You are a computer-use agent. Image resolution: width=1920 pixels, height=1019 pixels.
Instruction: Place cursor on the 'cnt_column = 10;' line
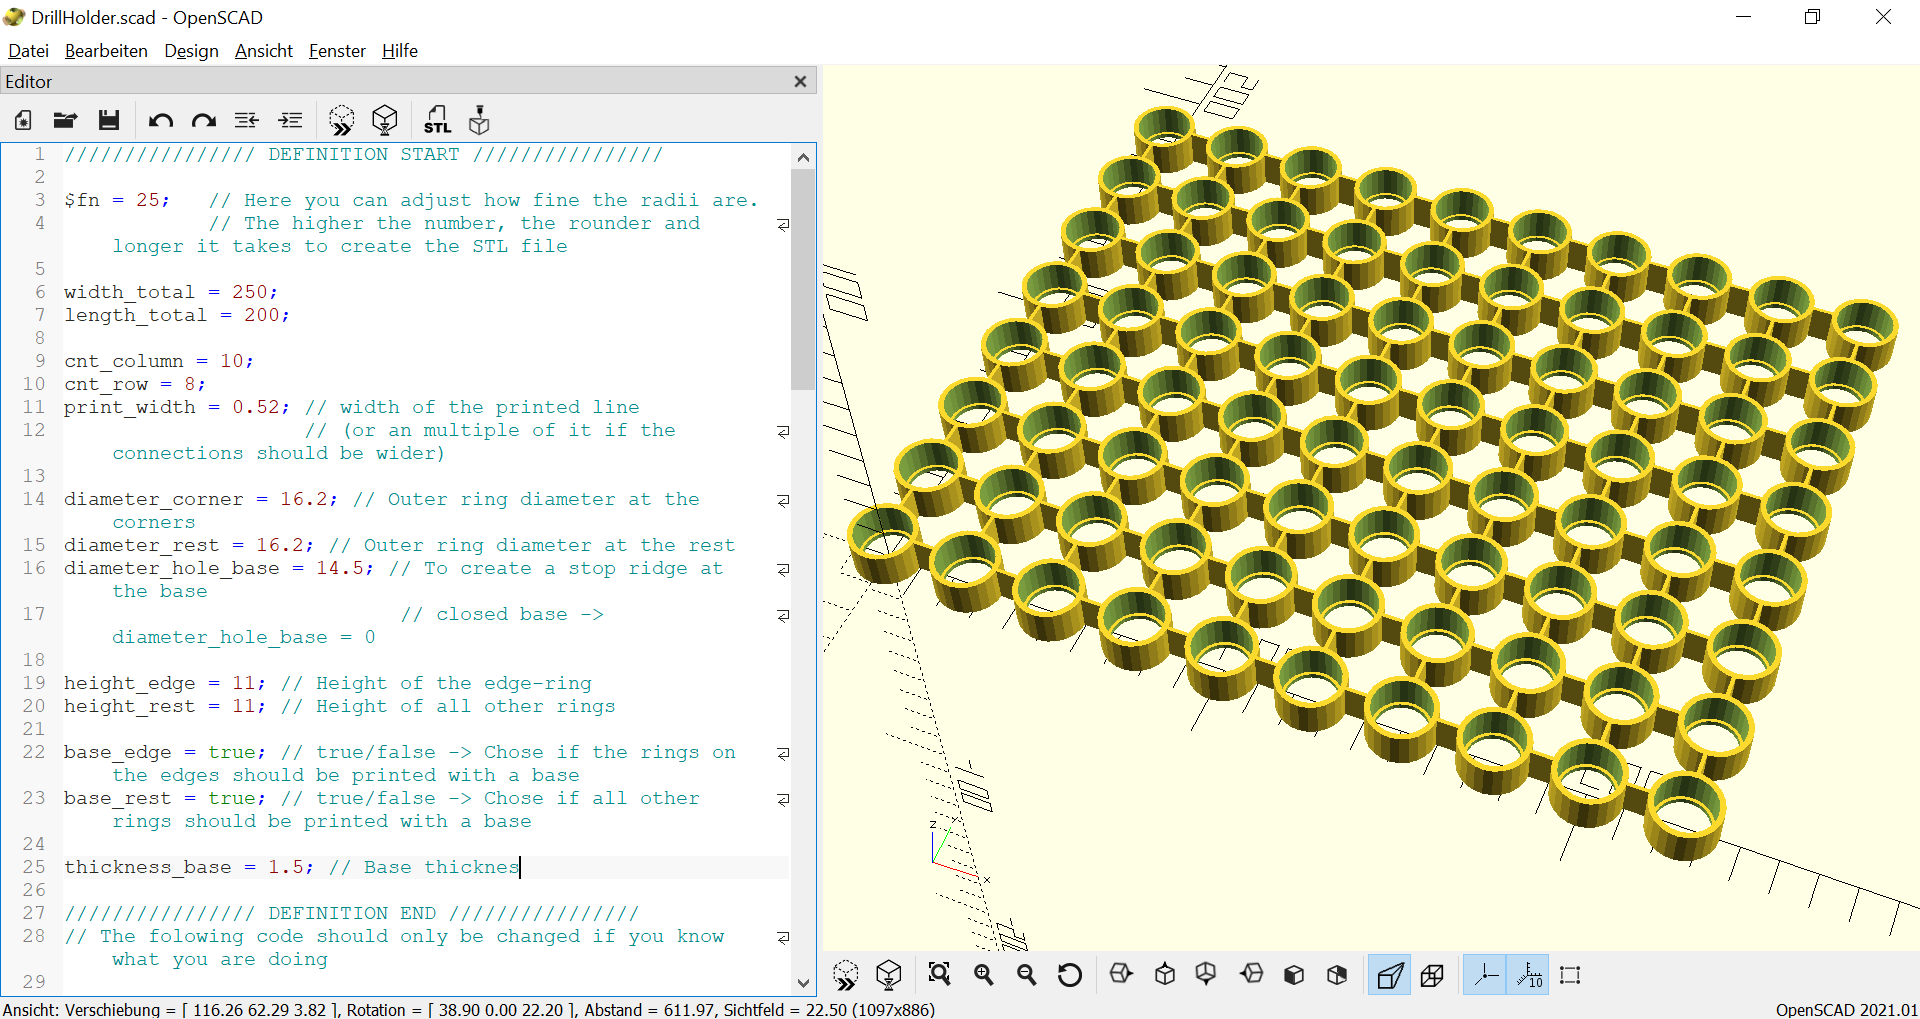[159, 361]
